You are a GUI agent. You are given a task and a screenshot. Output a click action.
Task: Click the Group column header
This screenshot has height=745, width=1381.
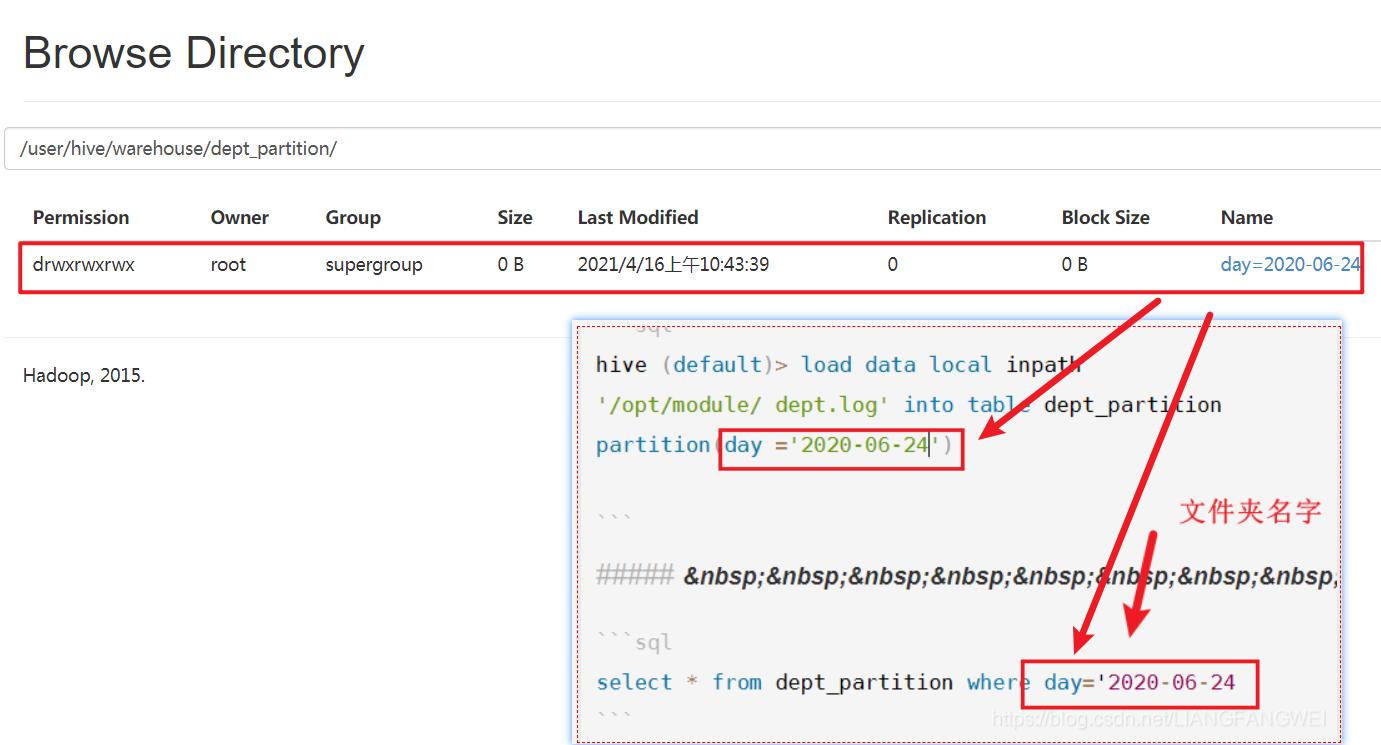(x=353, y=218)
